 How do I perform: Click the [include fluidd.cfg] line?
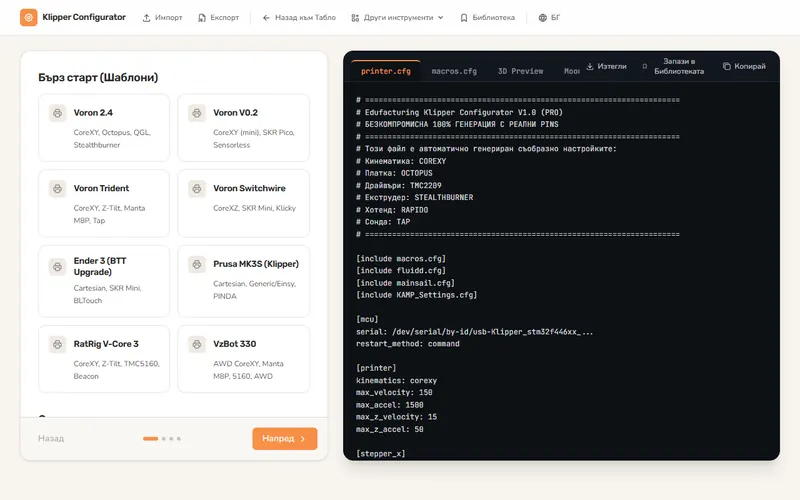click(401, 271)
